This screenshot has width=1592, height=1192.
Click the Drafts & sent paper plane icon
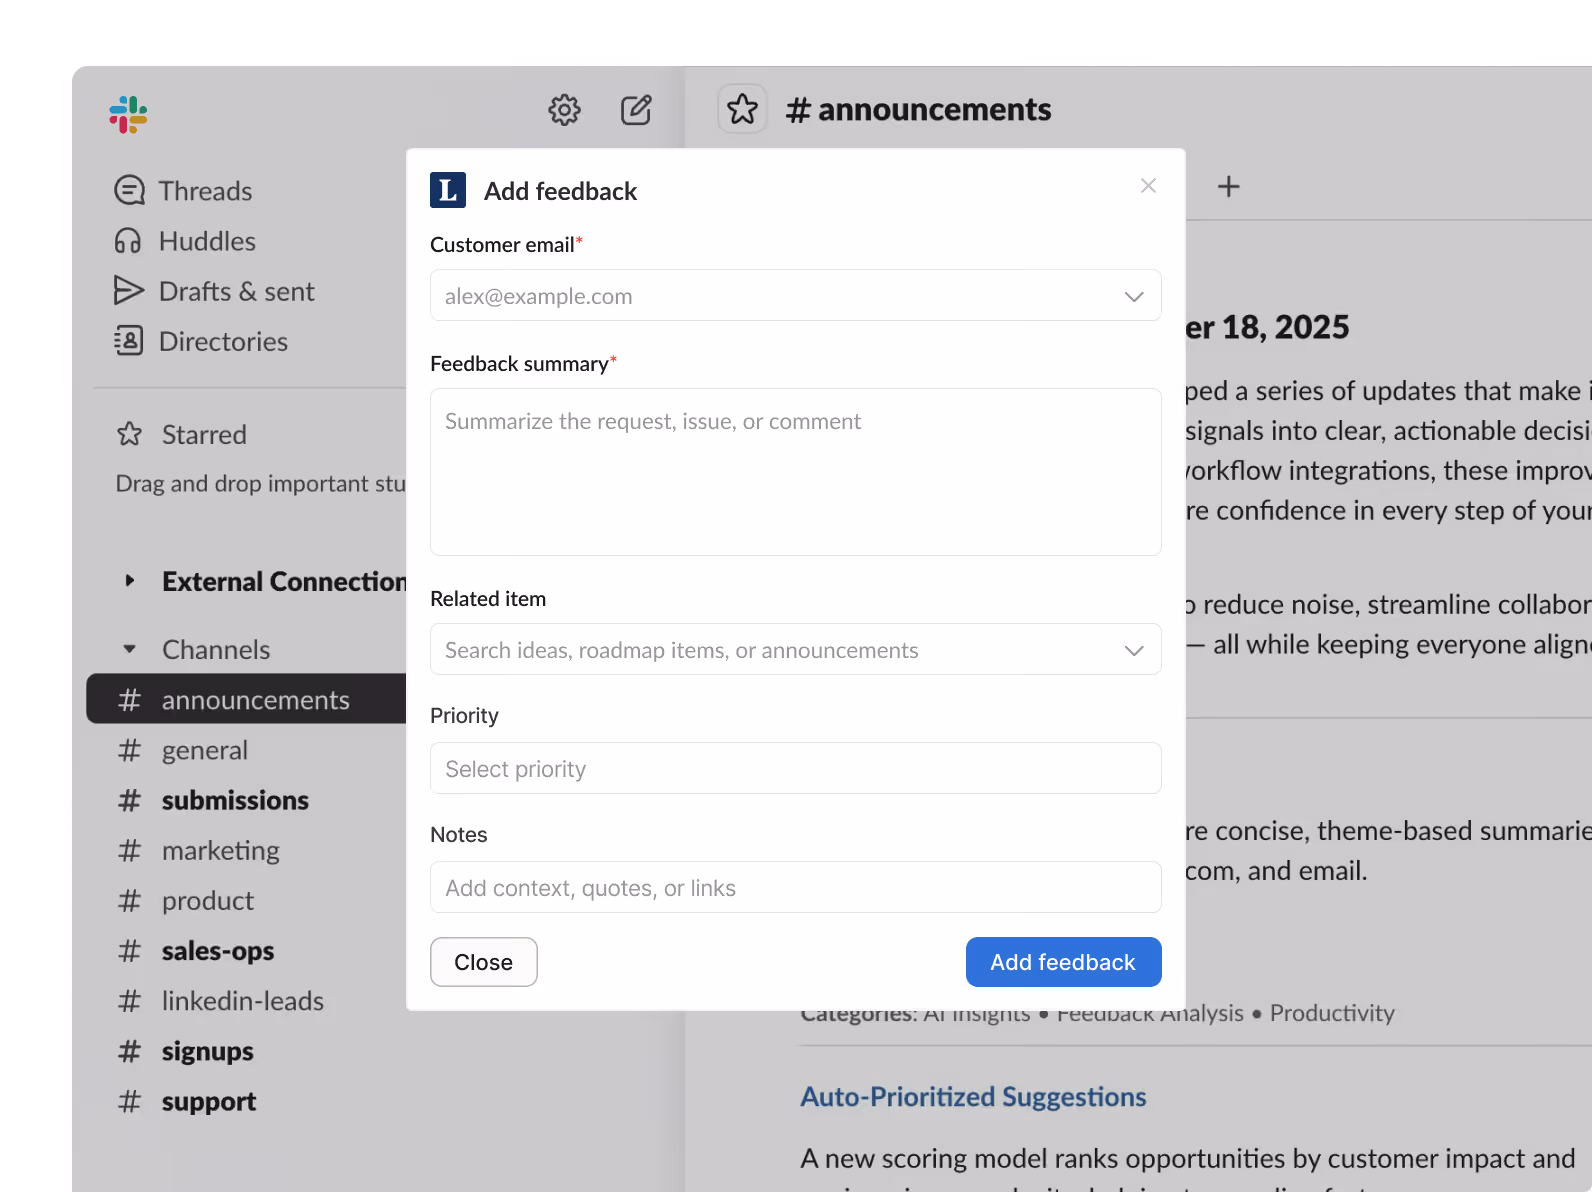tap(129, 291)
